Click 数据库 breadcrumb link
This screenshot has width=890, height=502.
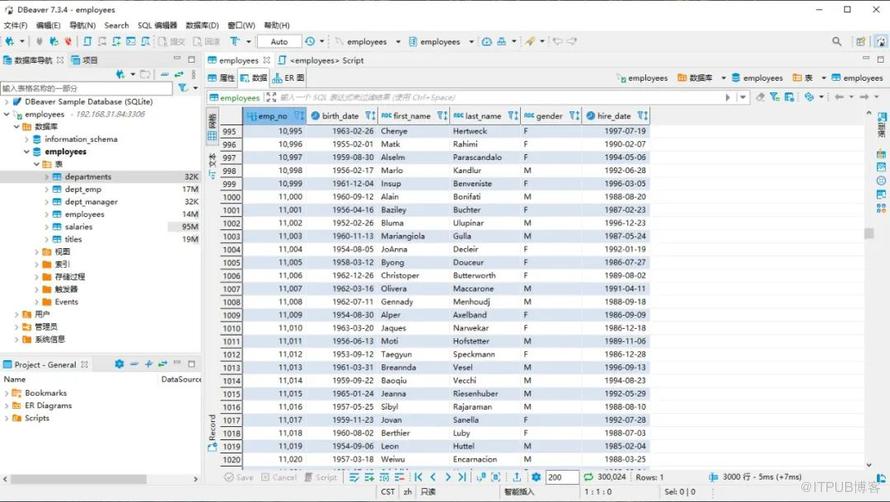695,78
